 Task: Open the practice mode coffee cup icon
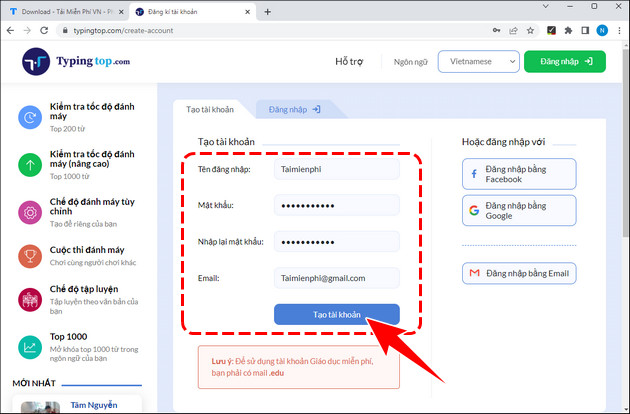(x=29, y=301)
